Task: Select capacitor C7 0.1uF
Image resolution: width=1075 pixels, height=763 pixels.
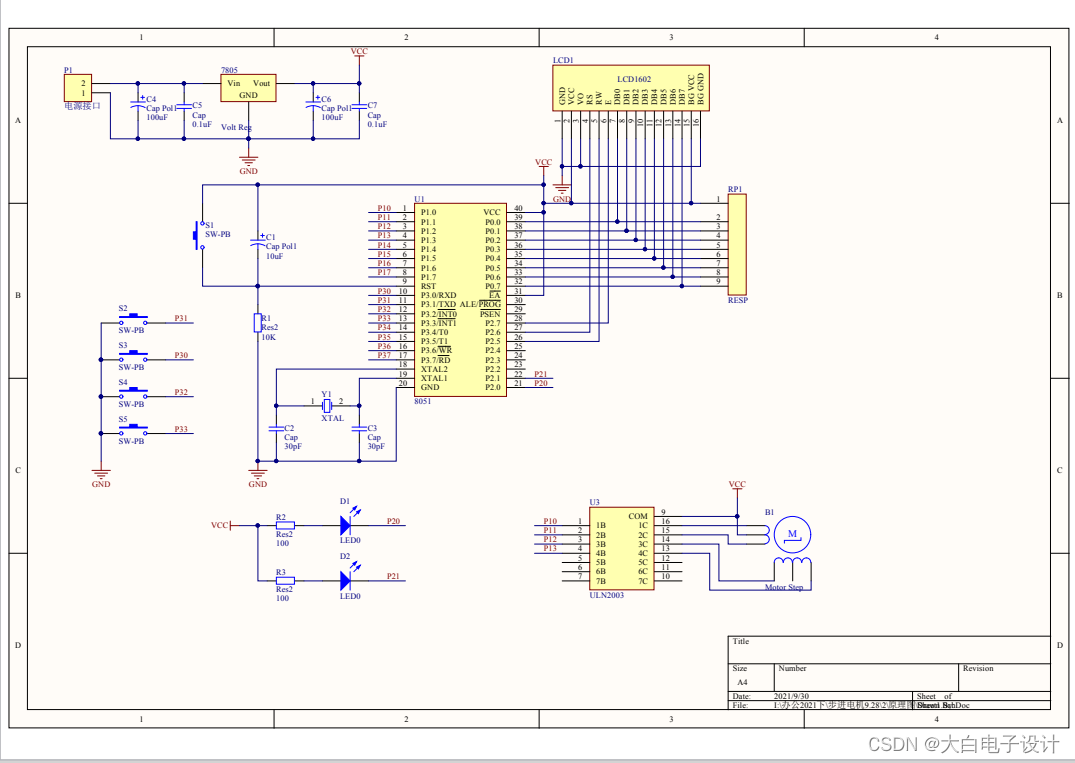Action: pyautogui.click(x=359, y=108)
